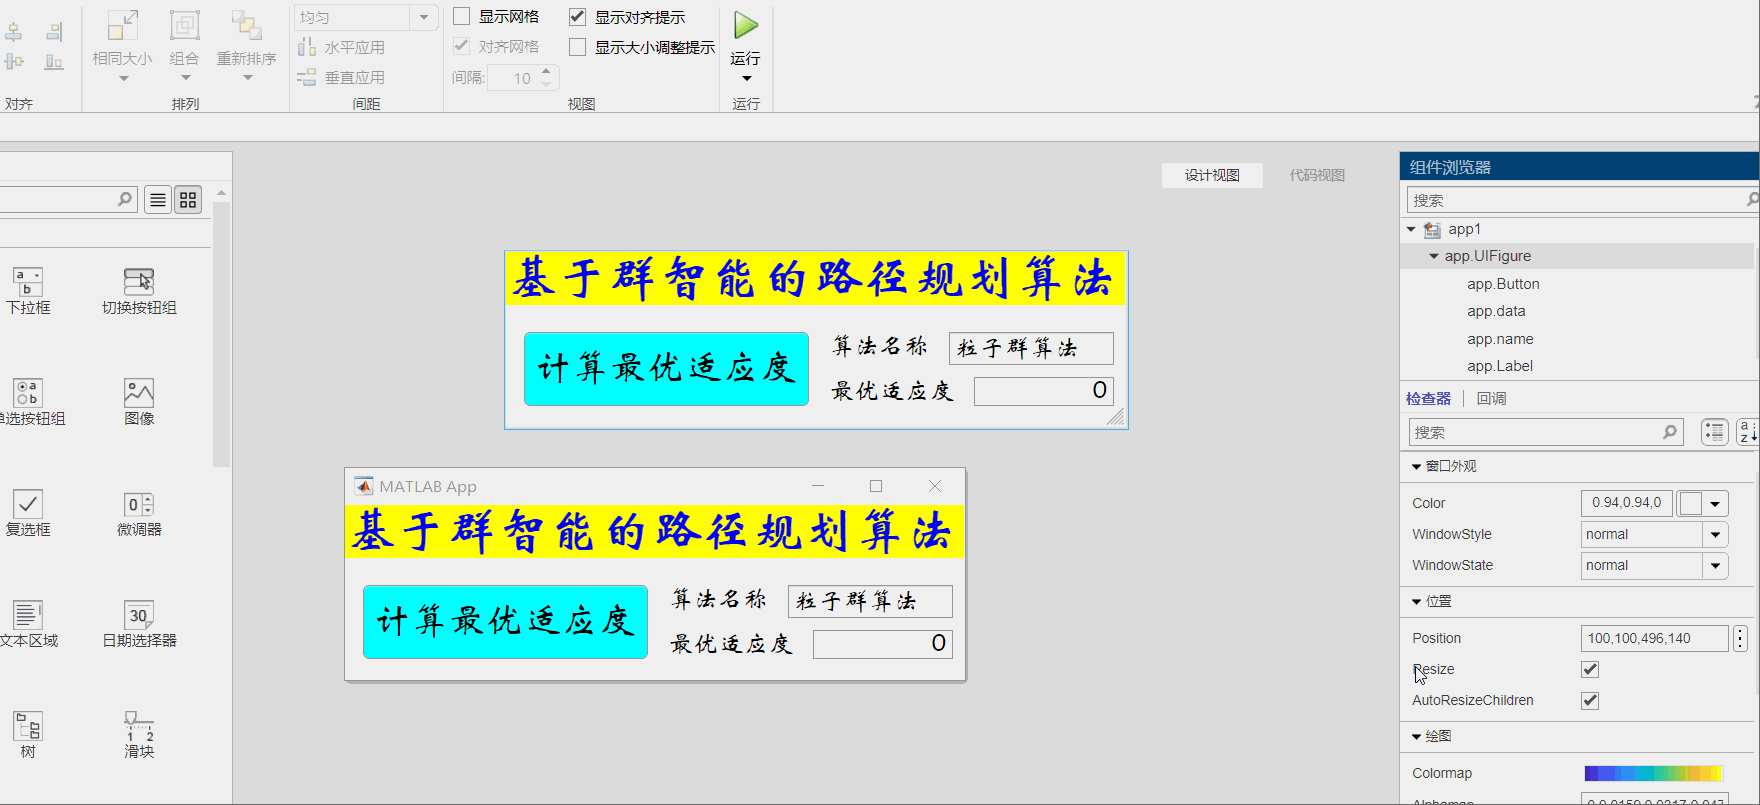Open the 相同大小 dropdown arrow
The width and height of the screenshot is (1760, 805).
123,78
